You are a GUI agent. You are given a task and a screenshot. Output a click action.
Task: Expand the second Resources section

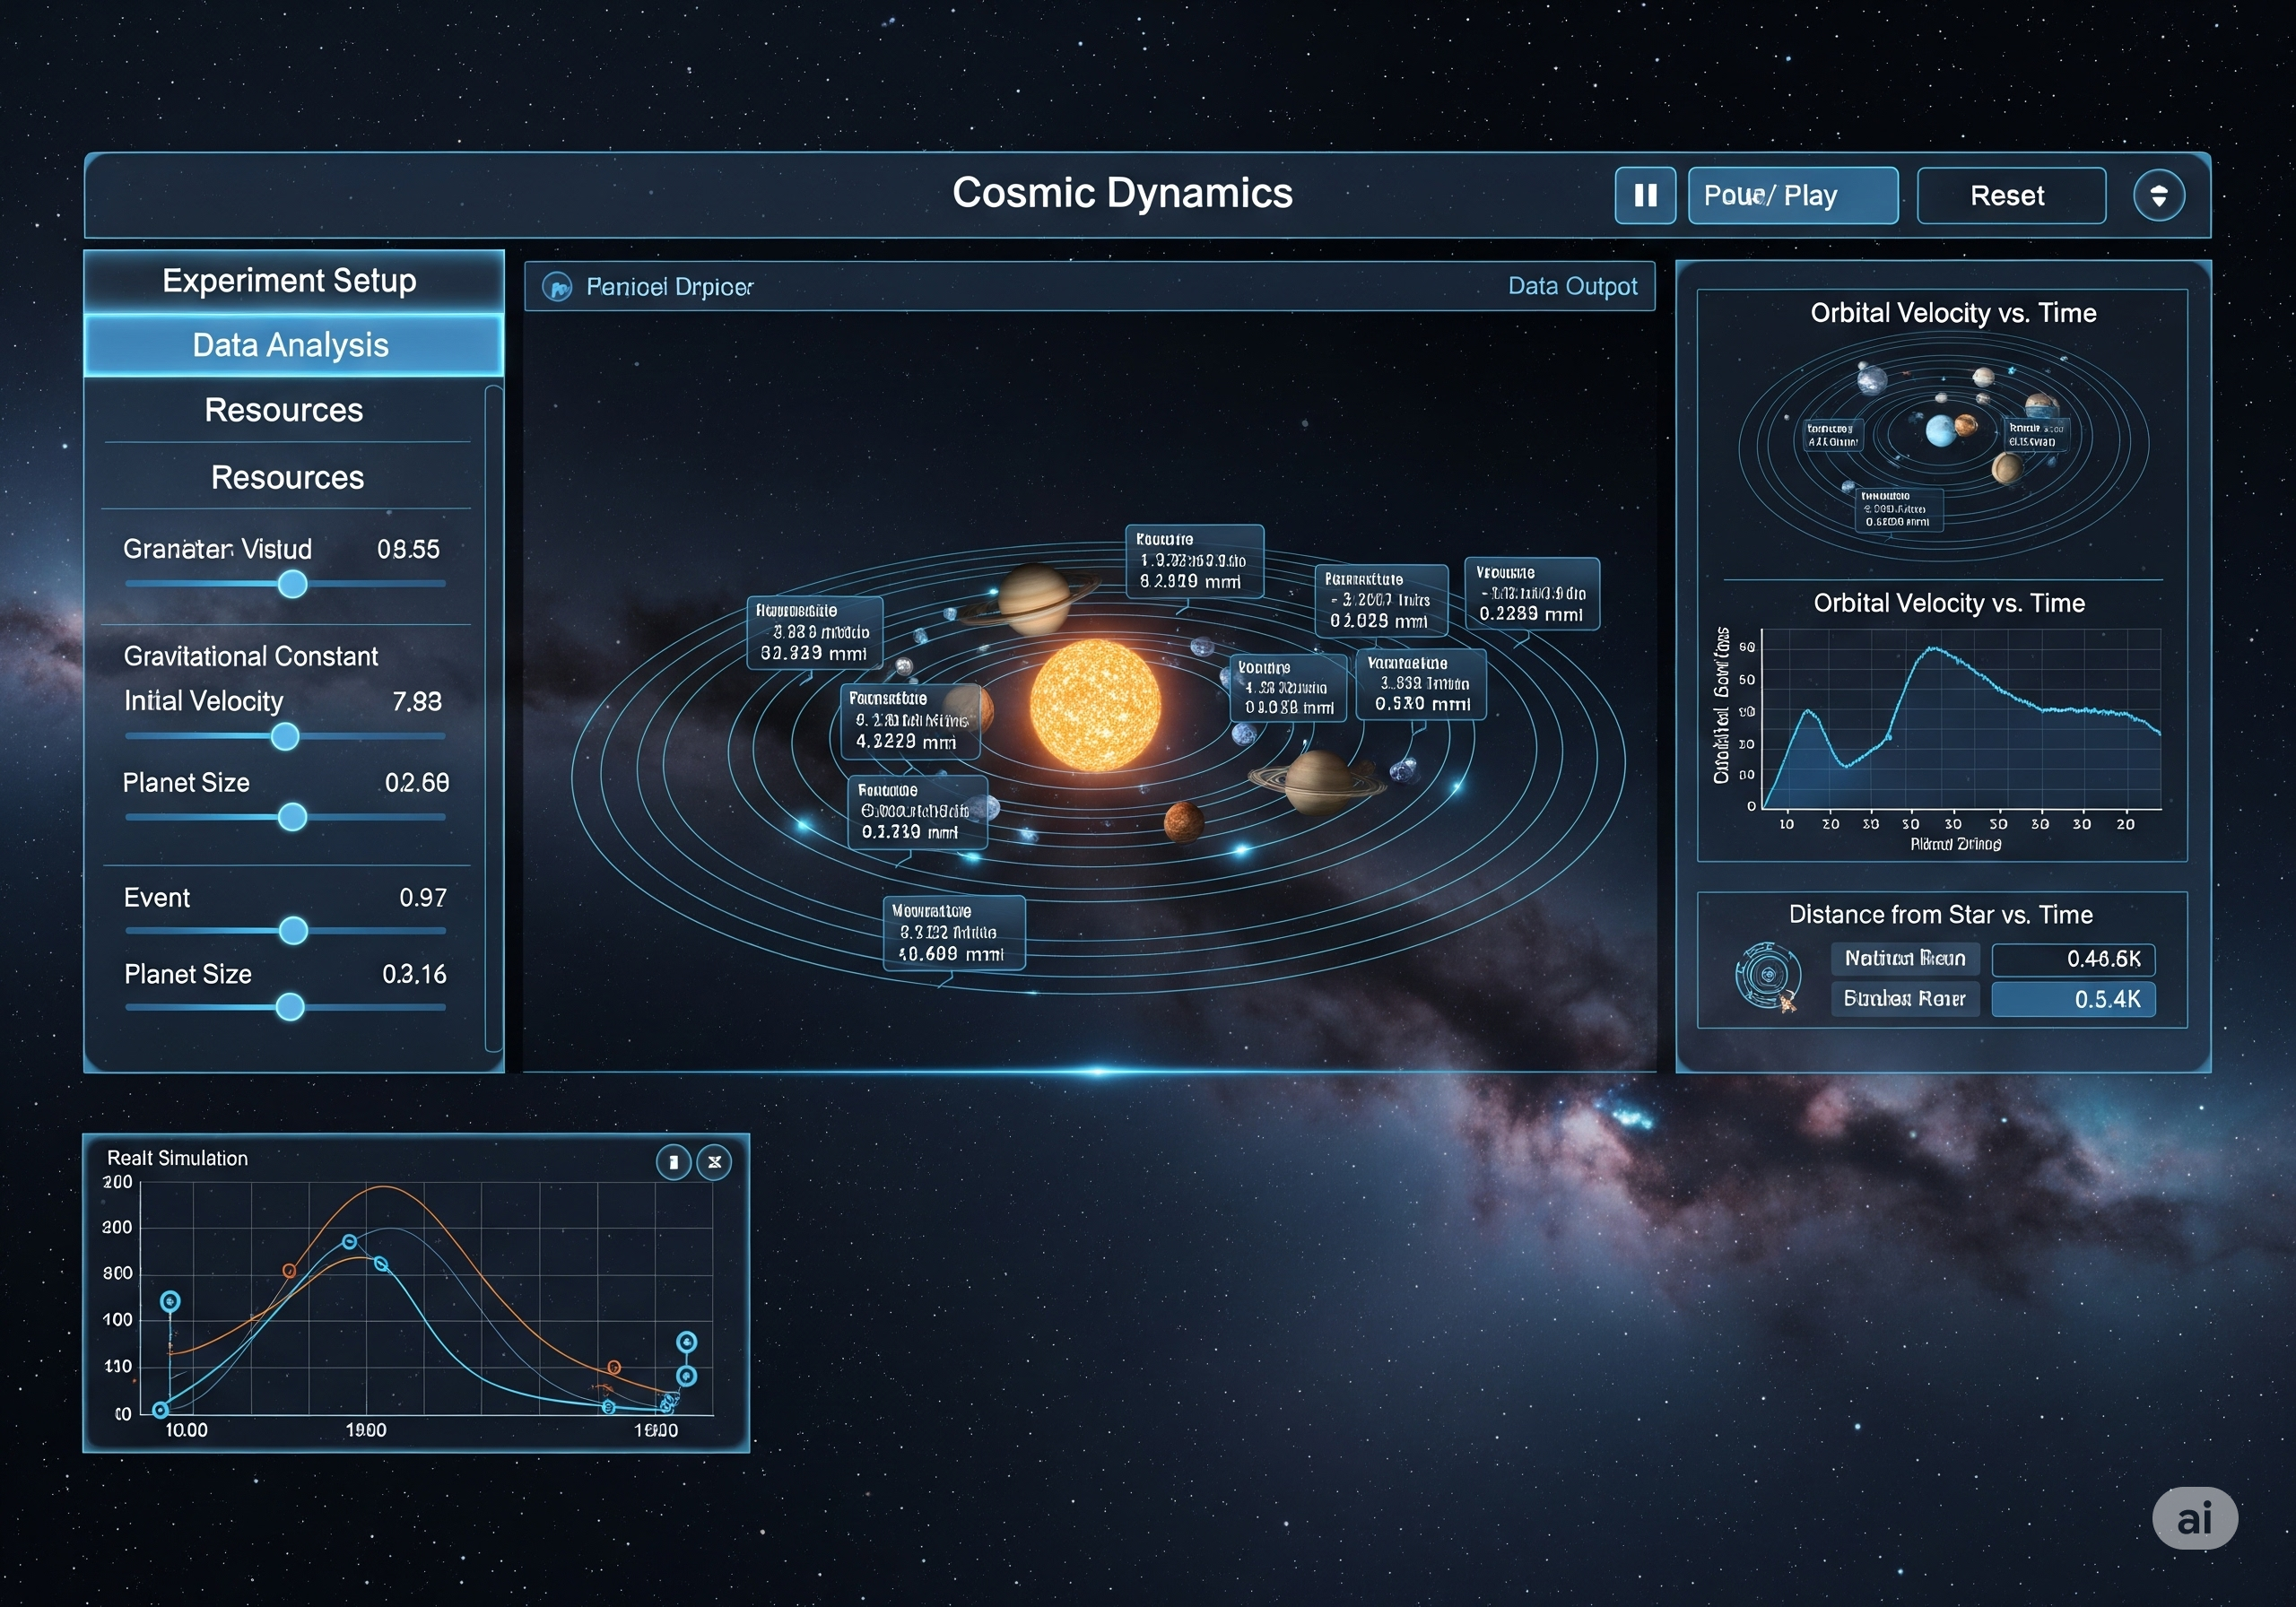[287, 477]
